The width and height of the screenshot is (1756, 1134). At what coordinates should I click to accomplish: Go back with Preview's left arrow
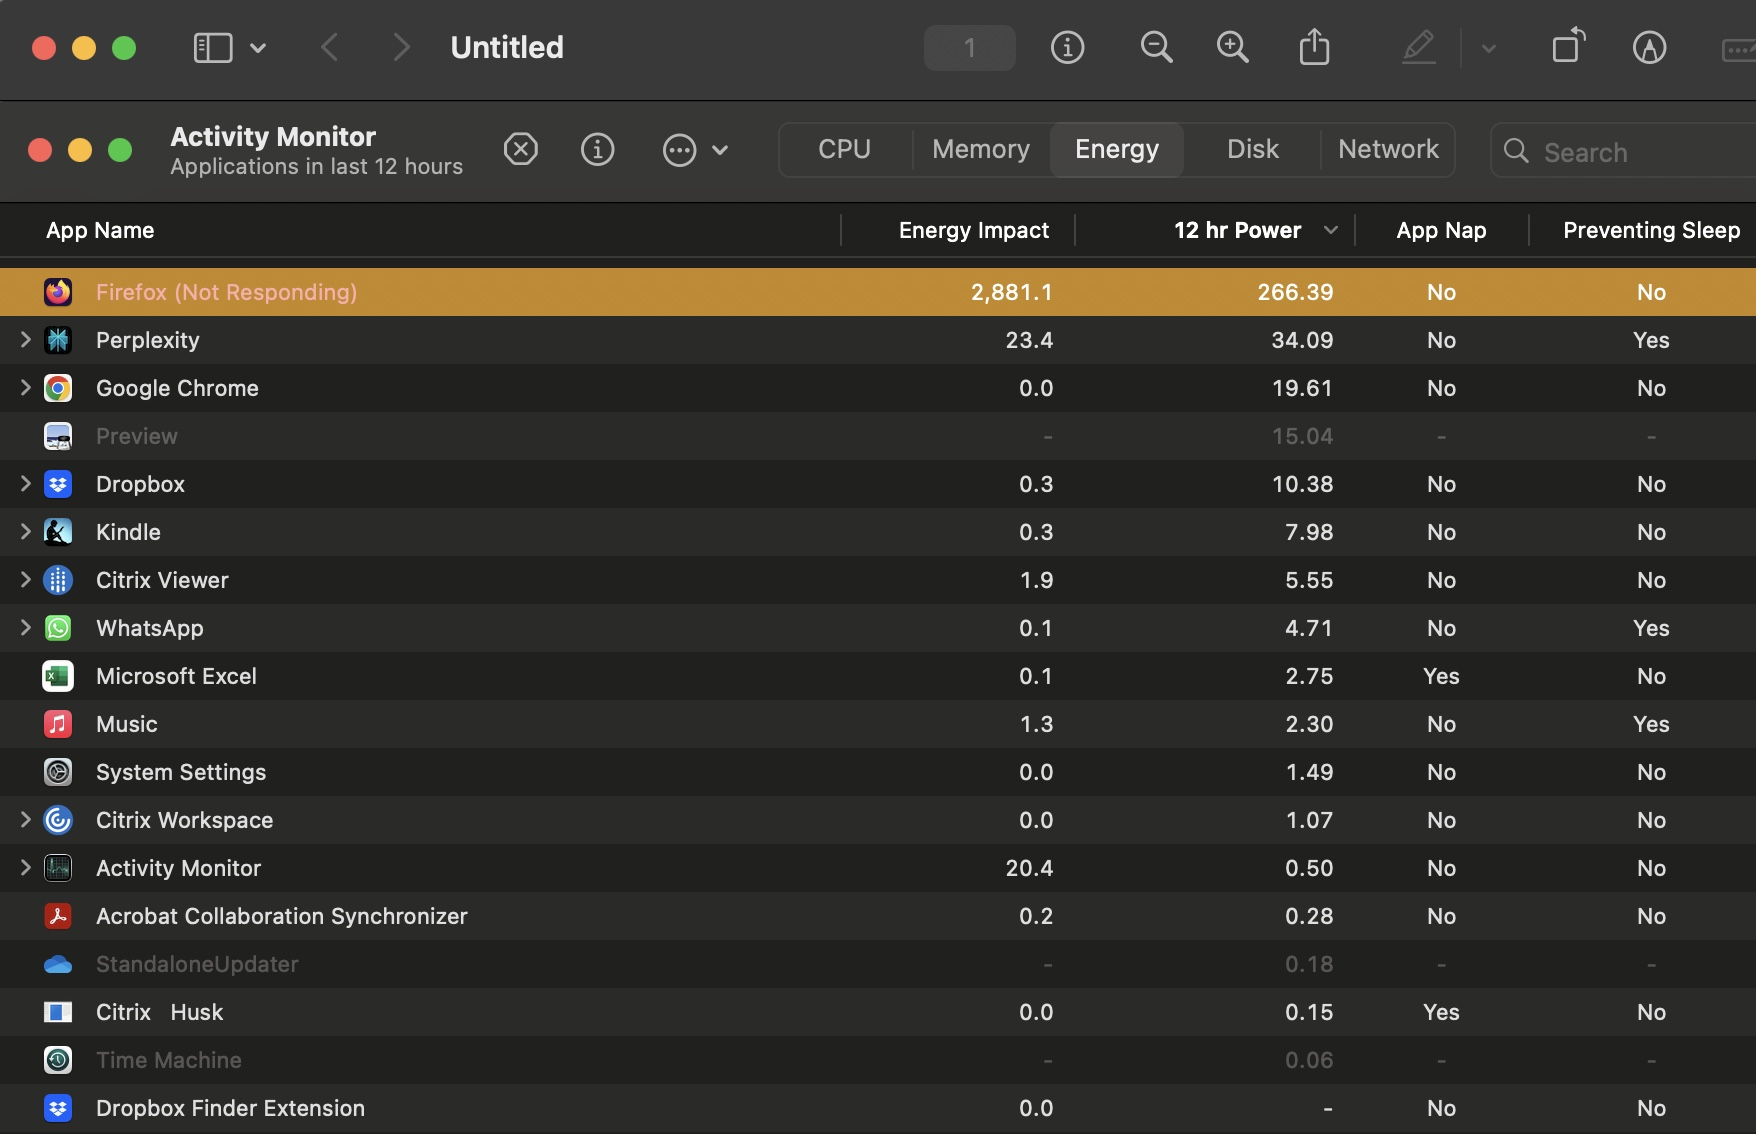click(x=330, y=47)
